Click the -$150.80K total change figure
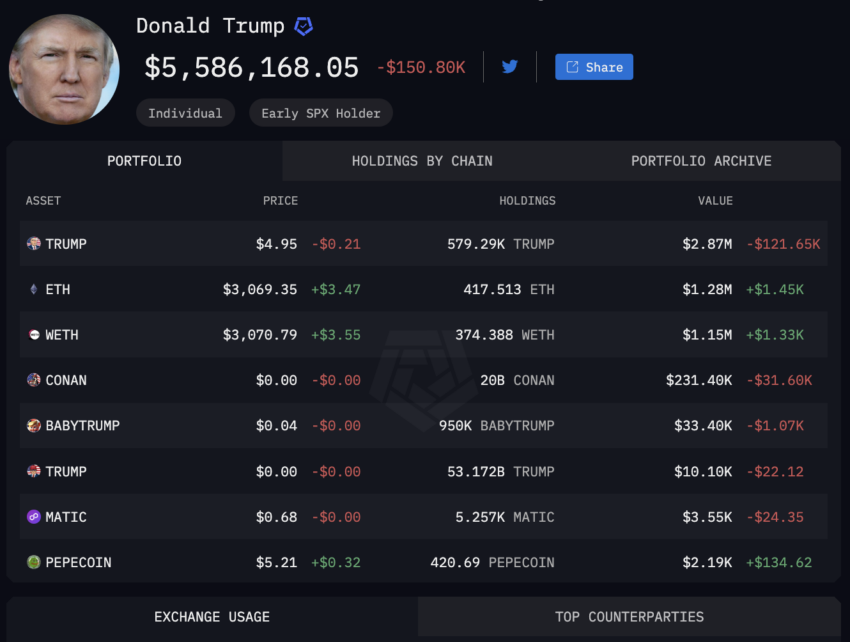This screenshot has width=850, height=642. (x=421, y=67)
